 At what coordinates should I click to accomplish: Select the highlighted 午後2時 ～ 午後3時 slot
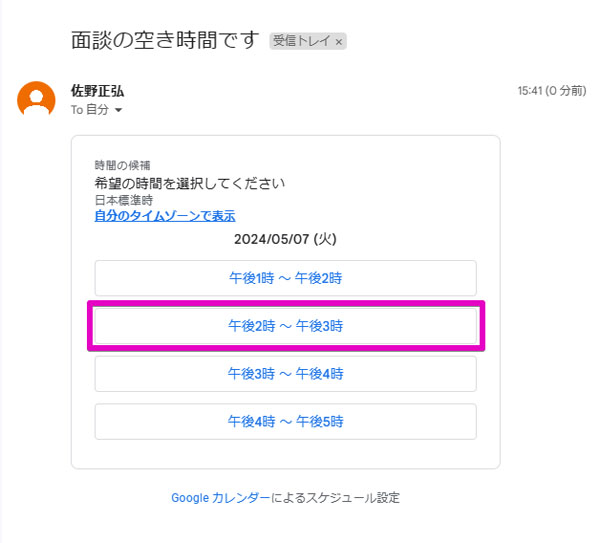pyautogui.click(x=285, y=326)
